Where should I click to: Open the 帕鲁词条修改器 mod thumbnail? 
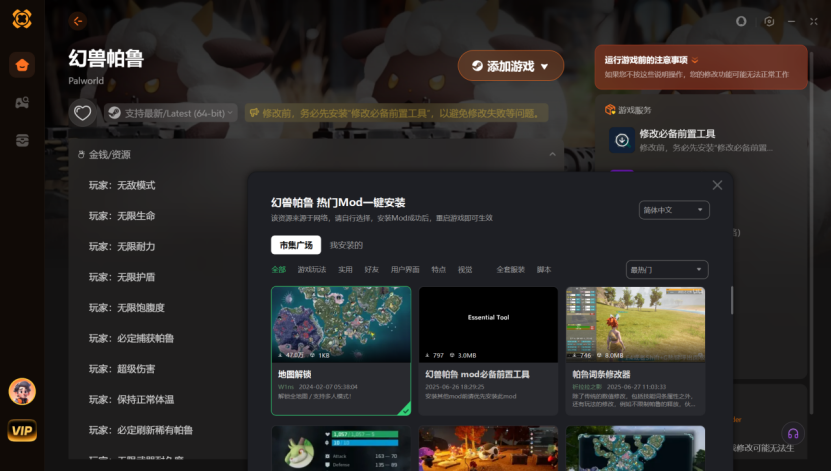(x=635, y=324)
